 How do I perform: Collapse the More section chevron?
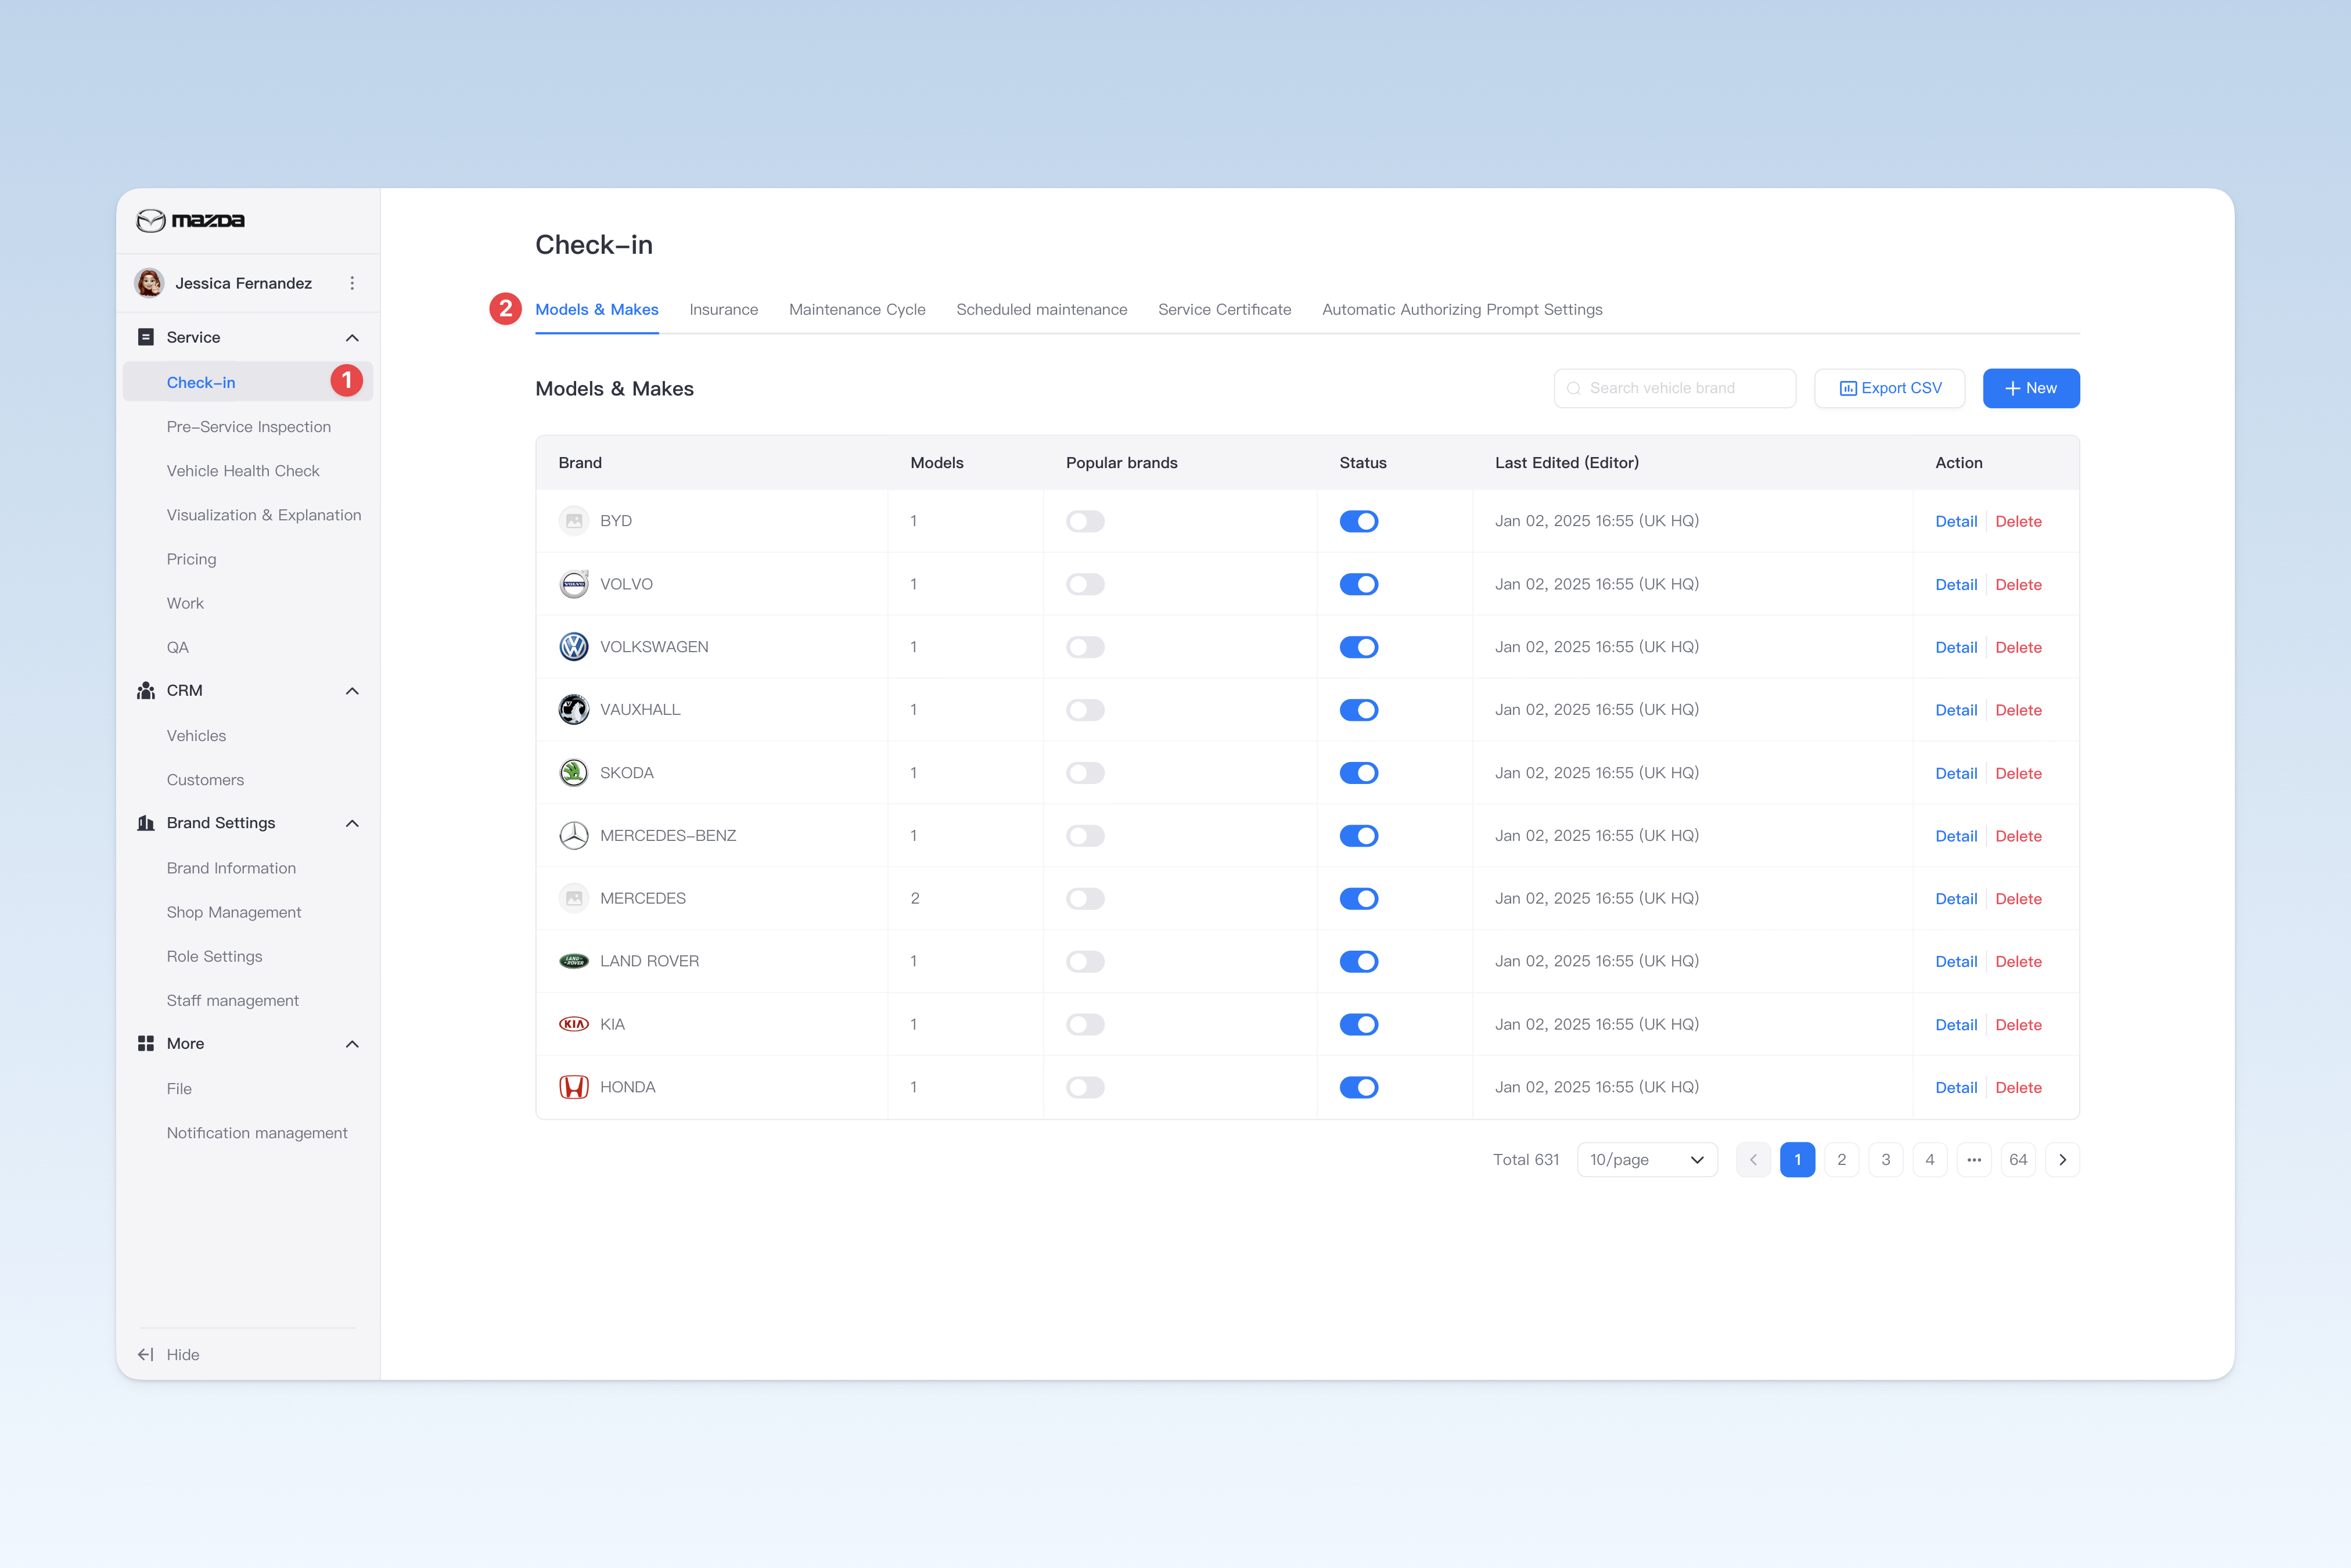pos(352,1044)
